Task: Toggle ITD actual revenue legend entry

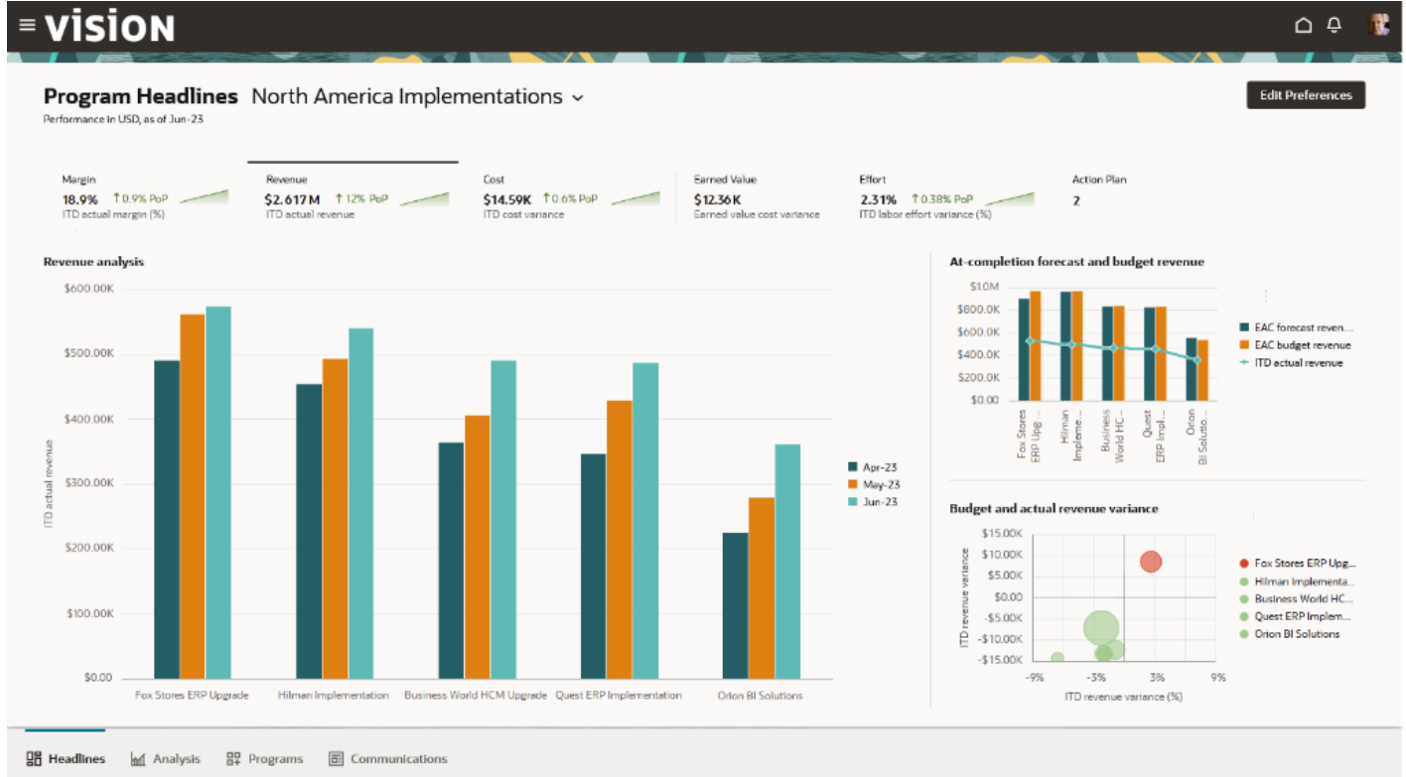Action: 1291,363
